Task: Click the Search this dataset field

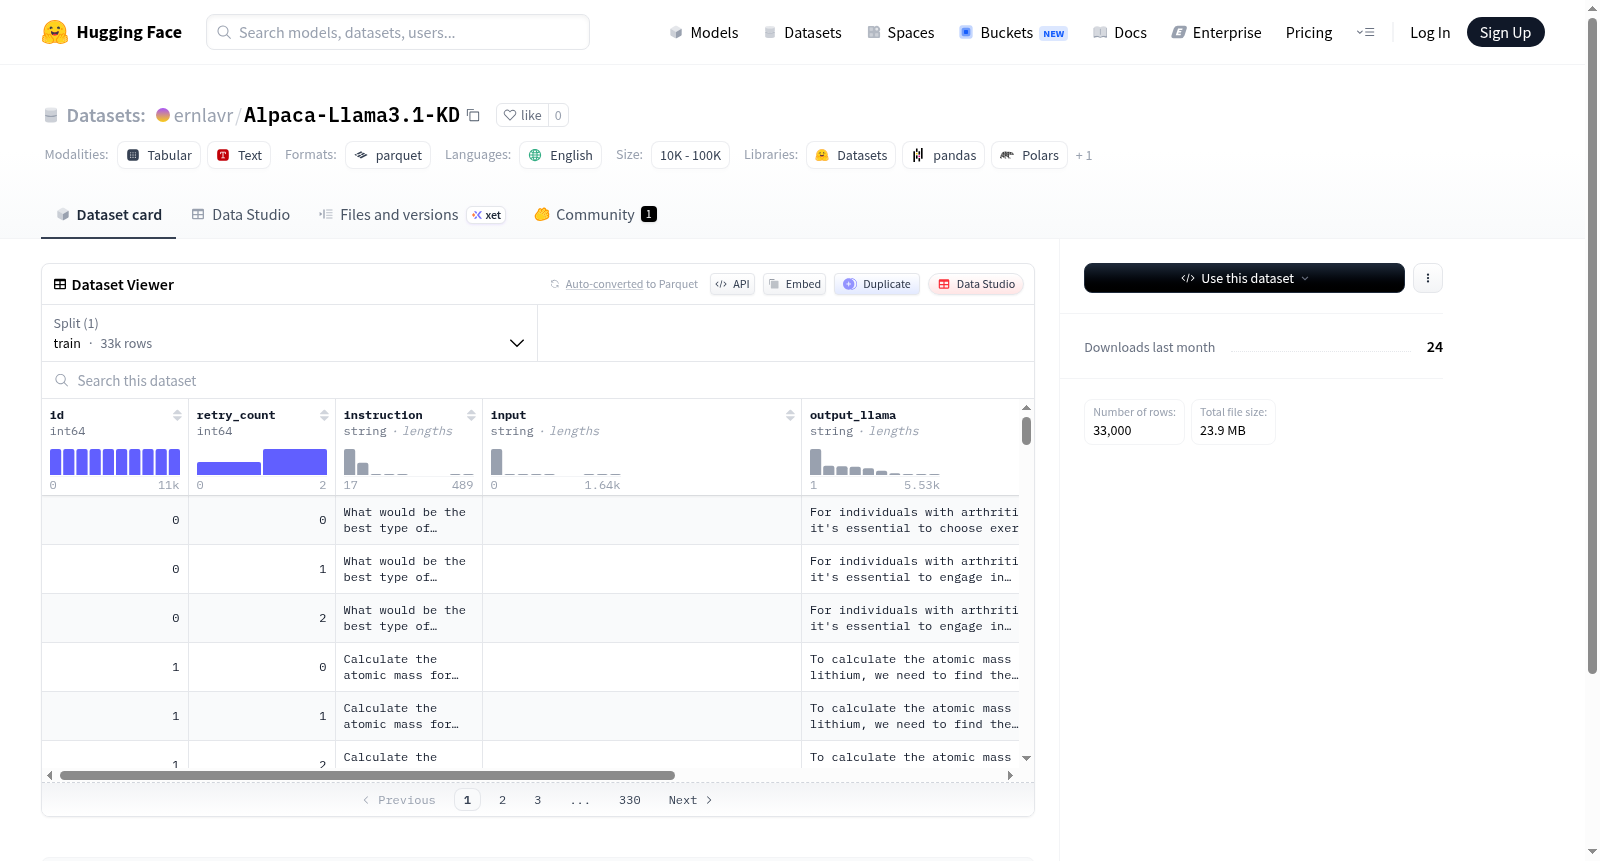Action: (x=538, y=380)
